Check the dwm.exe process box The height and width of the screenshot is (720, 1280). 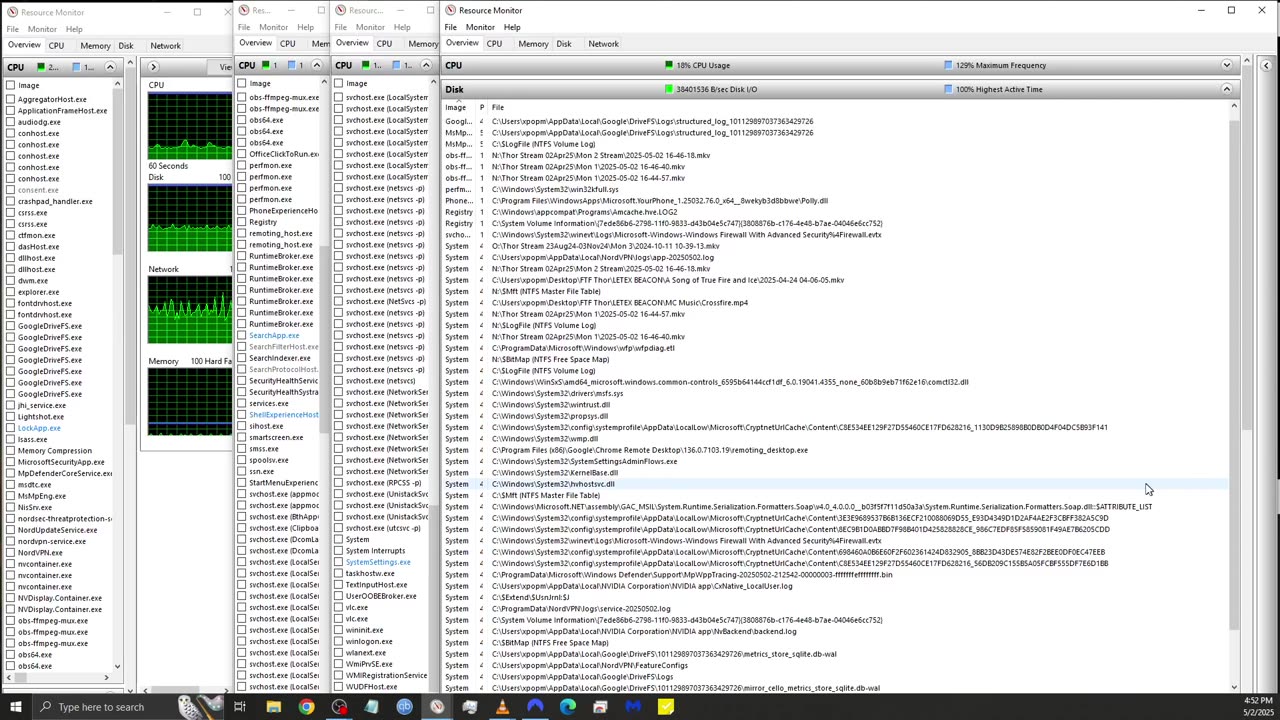click(x=9, y=281)
